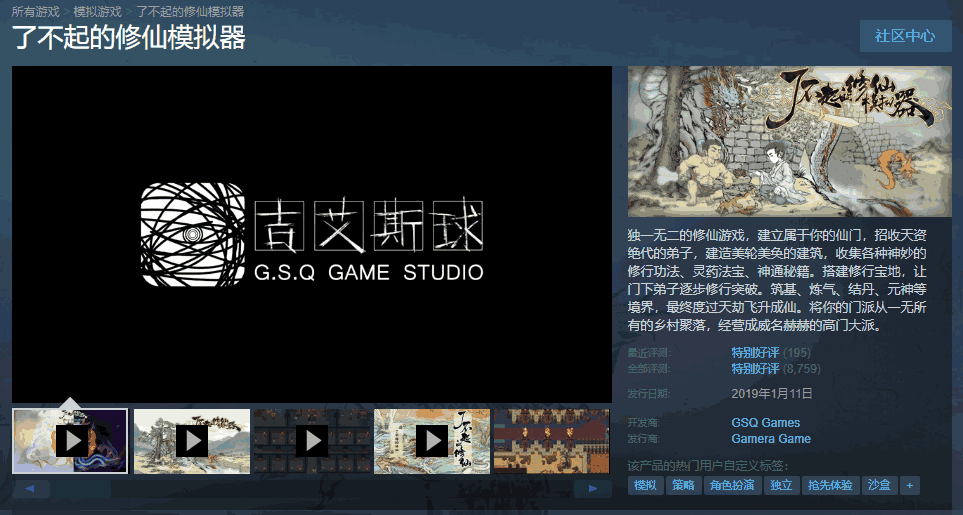The width and height of the screenshot is (963, 515).
Task: Play the second trailer thumbnail
Action: 191,440
